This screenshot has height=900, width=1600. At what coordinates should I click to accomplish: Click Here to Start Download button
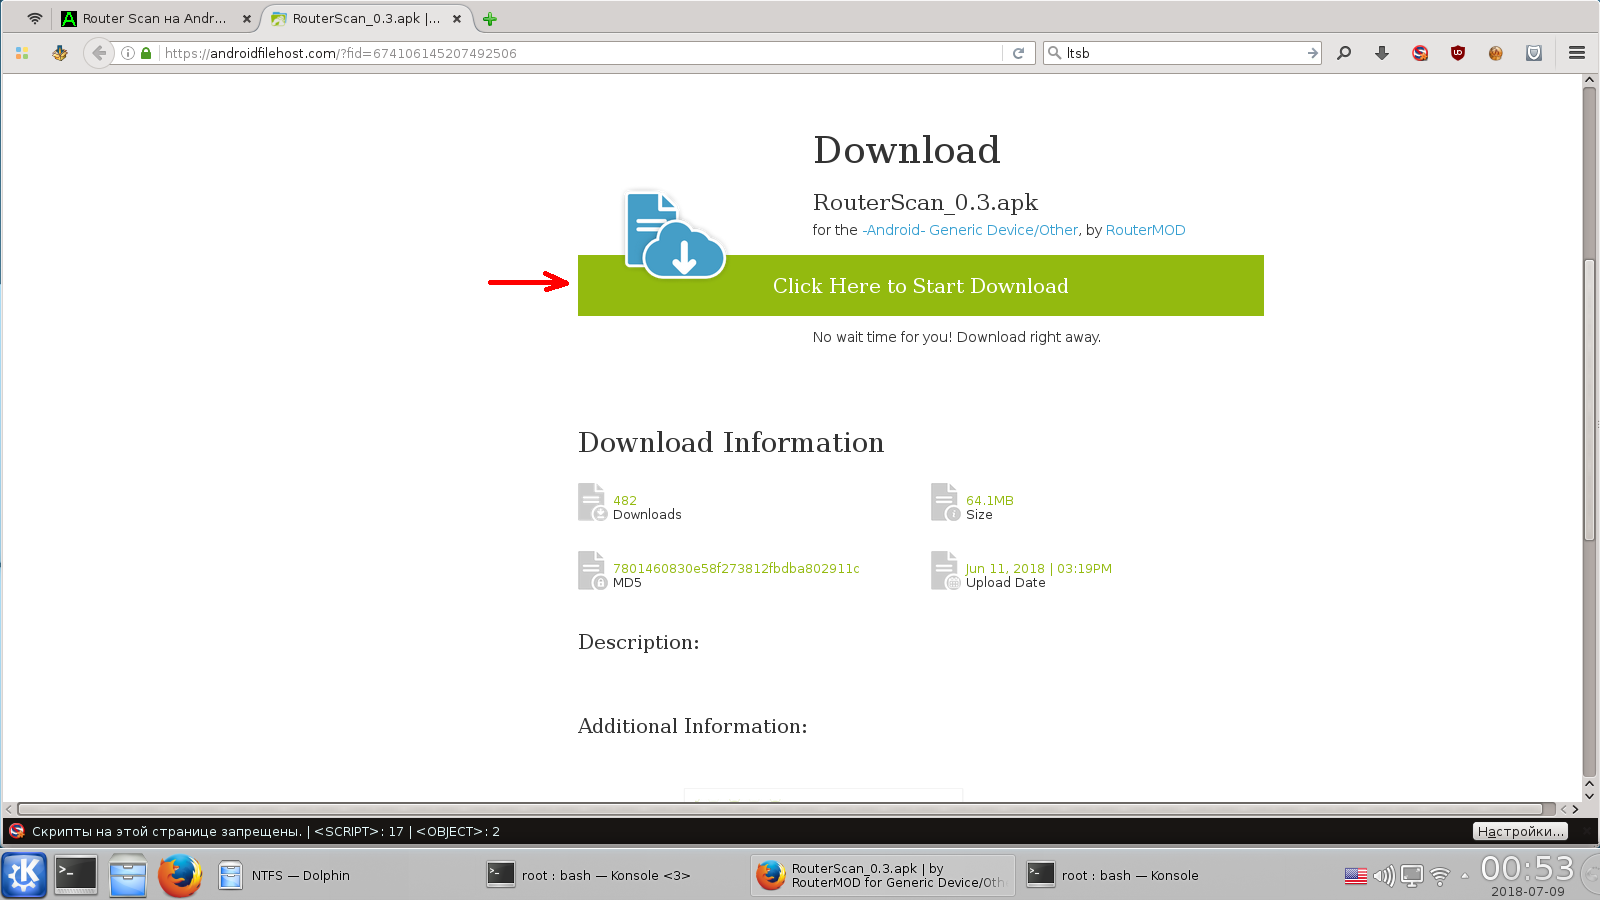pyautogui.click(x=920, y=286)
